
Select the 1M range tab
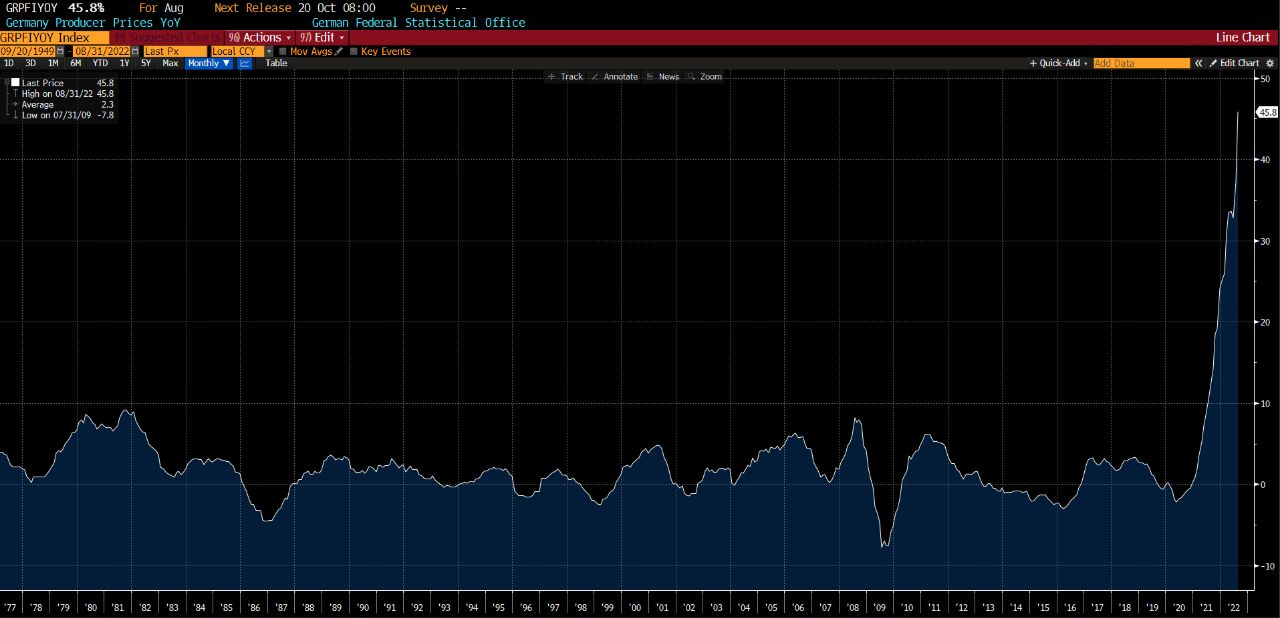53,63
